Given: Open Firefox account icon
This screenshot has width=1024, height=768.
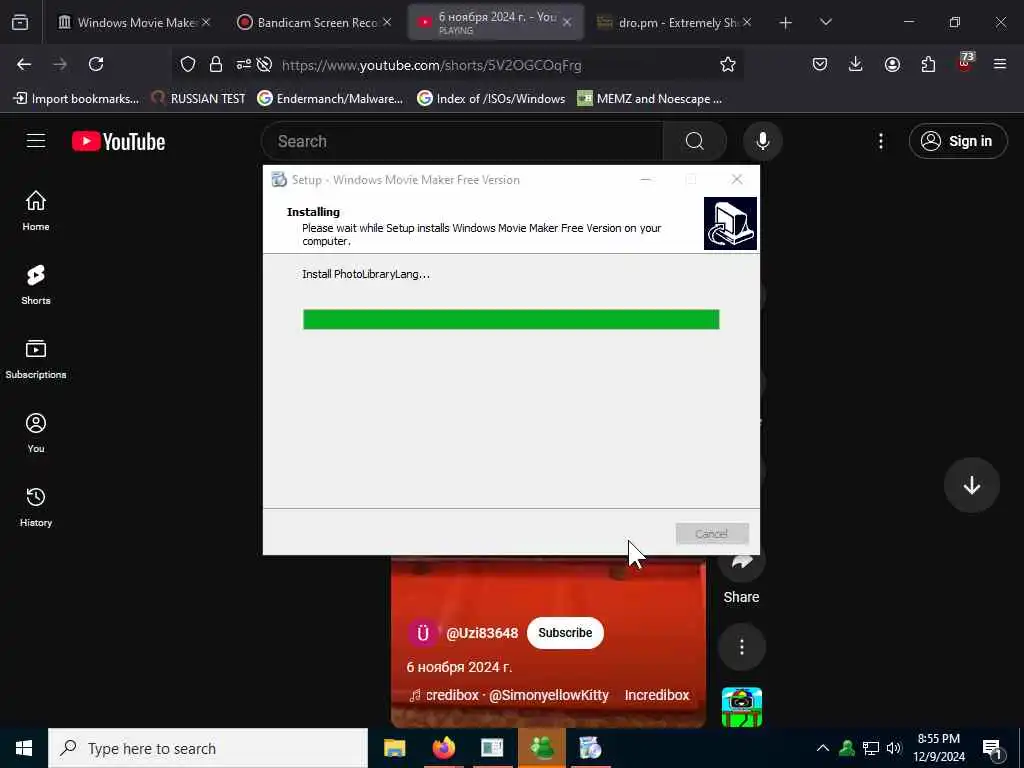Looking at the screenshot, I should tap(892, 64).
